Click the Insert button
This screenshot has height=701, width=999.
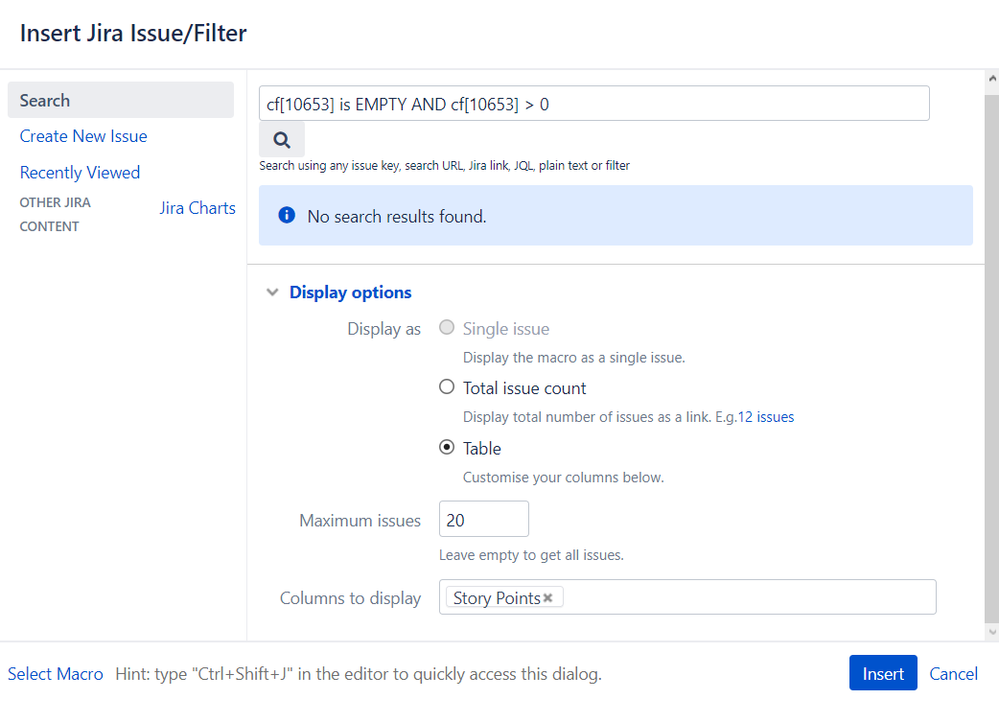click(882, 673)
